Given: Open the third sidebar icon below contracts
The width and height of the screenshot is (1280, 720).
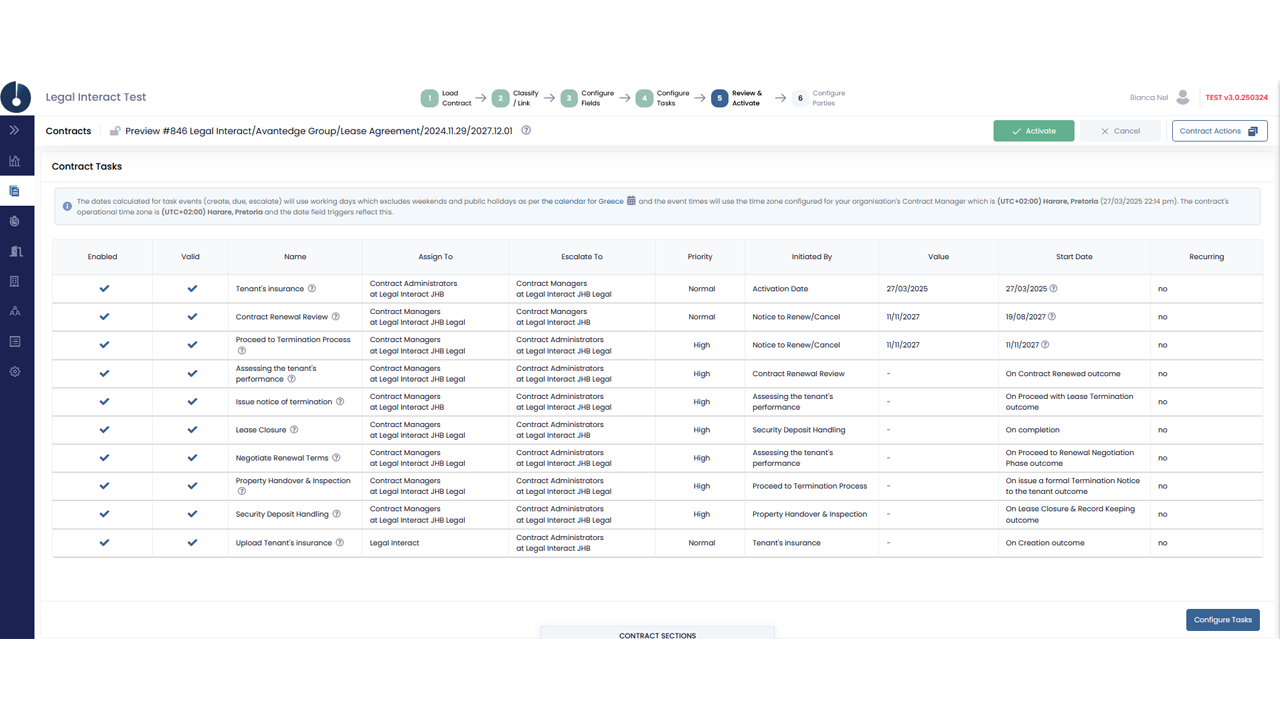Looking at the screenshot, I should click(15, 221).
